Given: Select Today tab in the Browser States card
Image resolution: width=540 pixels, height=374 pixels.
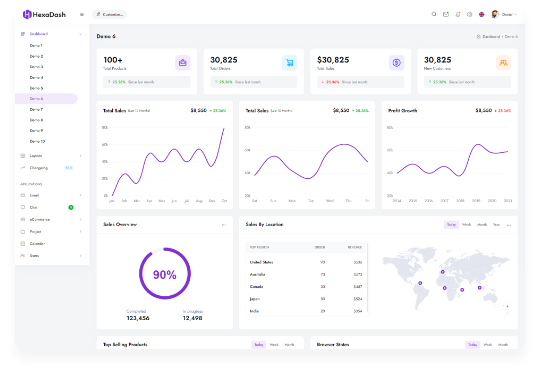Looking at the screenshot, I should tap(472, 344).
